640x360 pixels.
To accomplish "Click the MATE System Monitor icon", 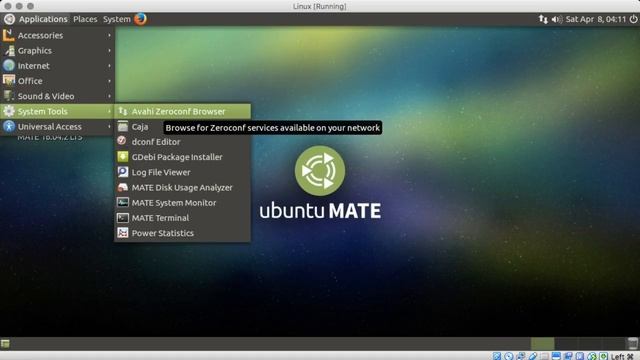I will pos(122,202).
